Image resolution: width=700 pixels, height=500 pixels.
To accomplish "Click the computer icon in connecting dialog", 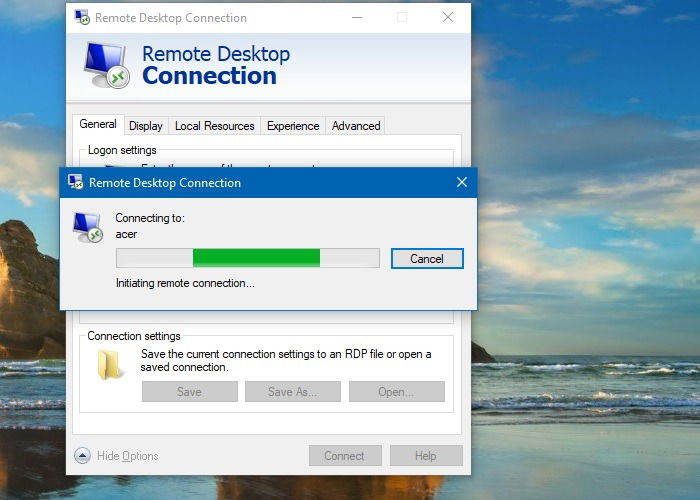I will tap(88, 227).
